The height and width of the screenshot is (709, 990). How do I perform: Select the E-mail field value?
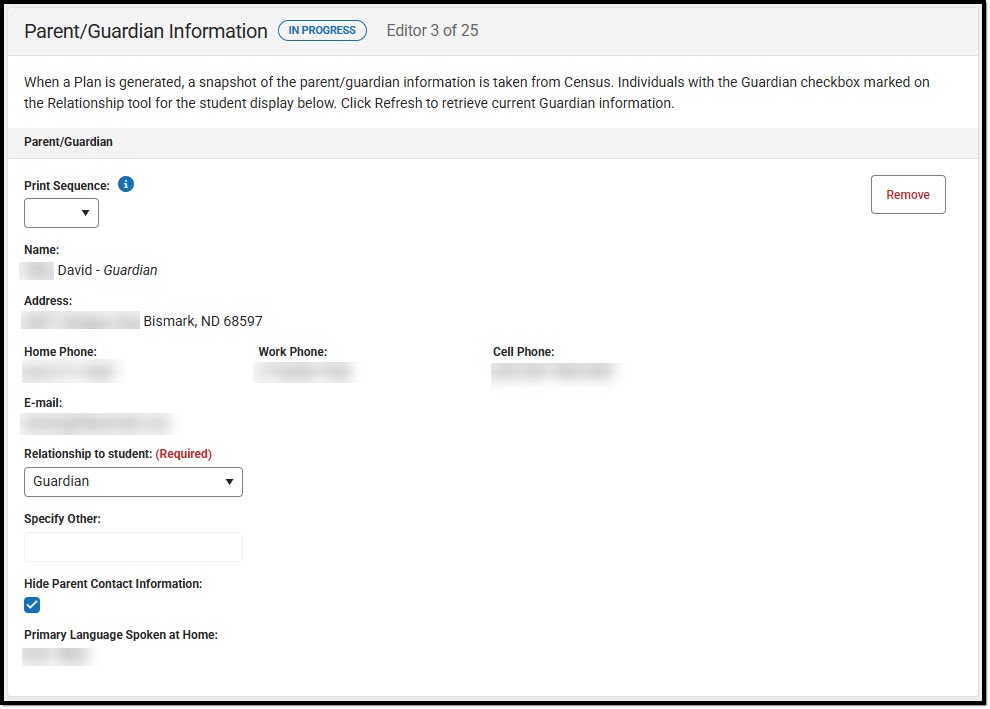pyautogui.click(x=95, y=423)
